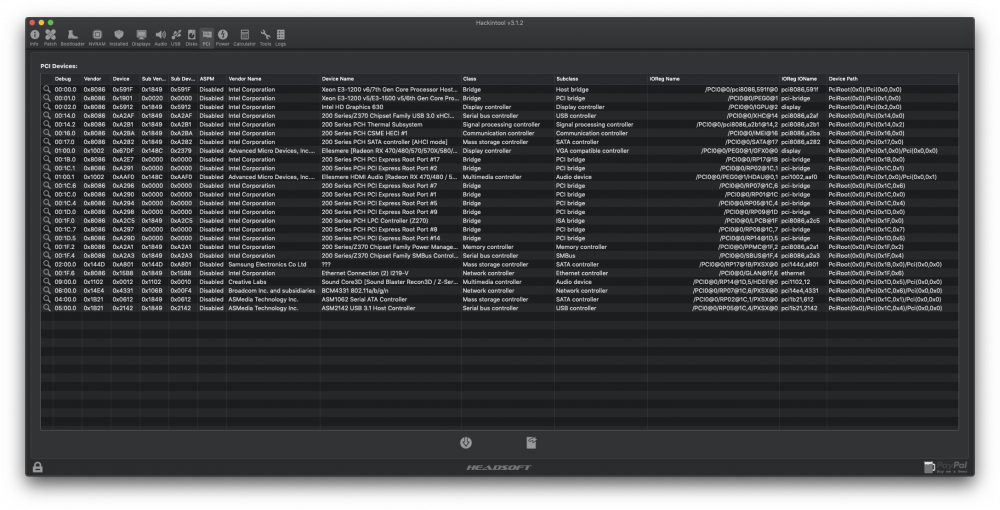Click magnifier icon for Intel HD Graphics 630

[47, 107]
